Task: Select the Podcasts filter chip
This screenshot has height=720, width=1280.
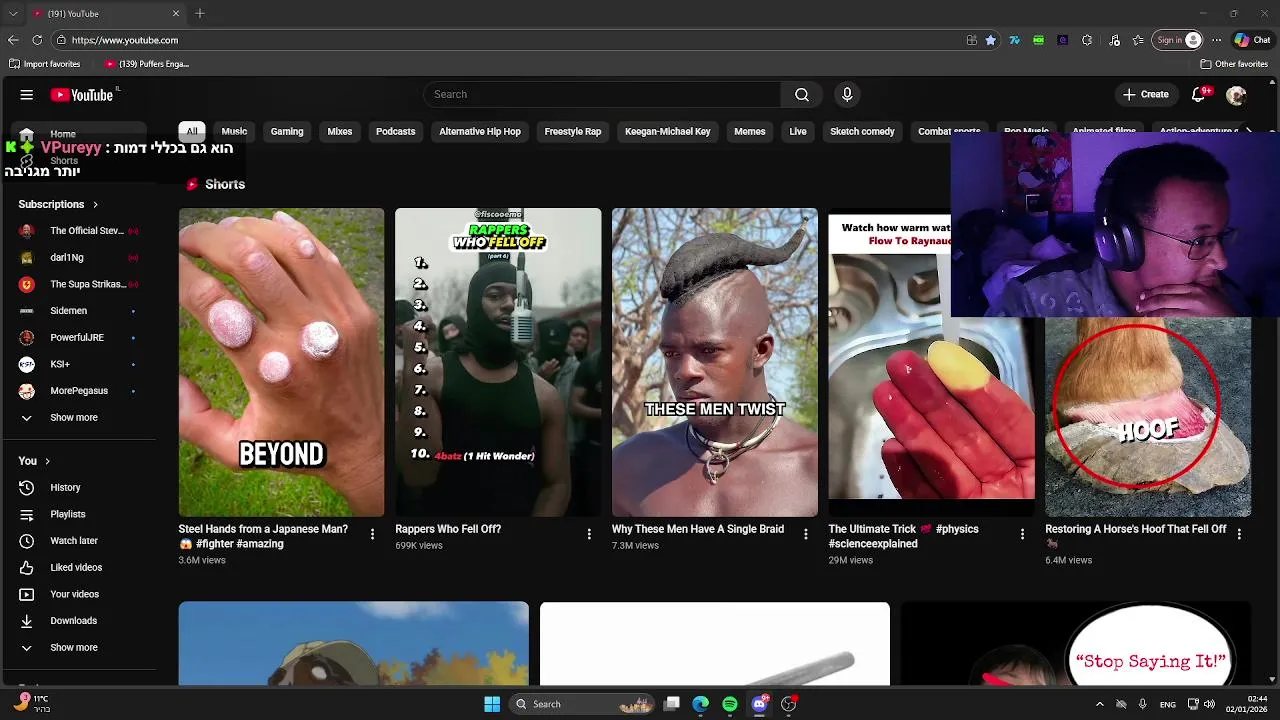Action: [x=396, y=132]
